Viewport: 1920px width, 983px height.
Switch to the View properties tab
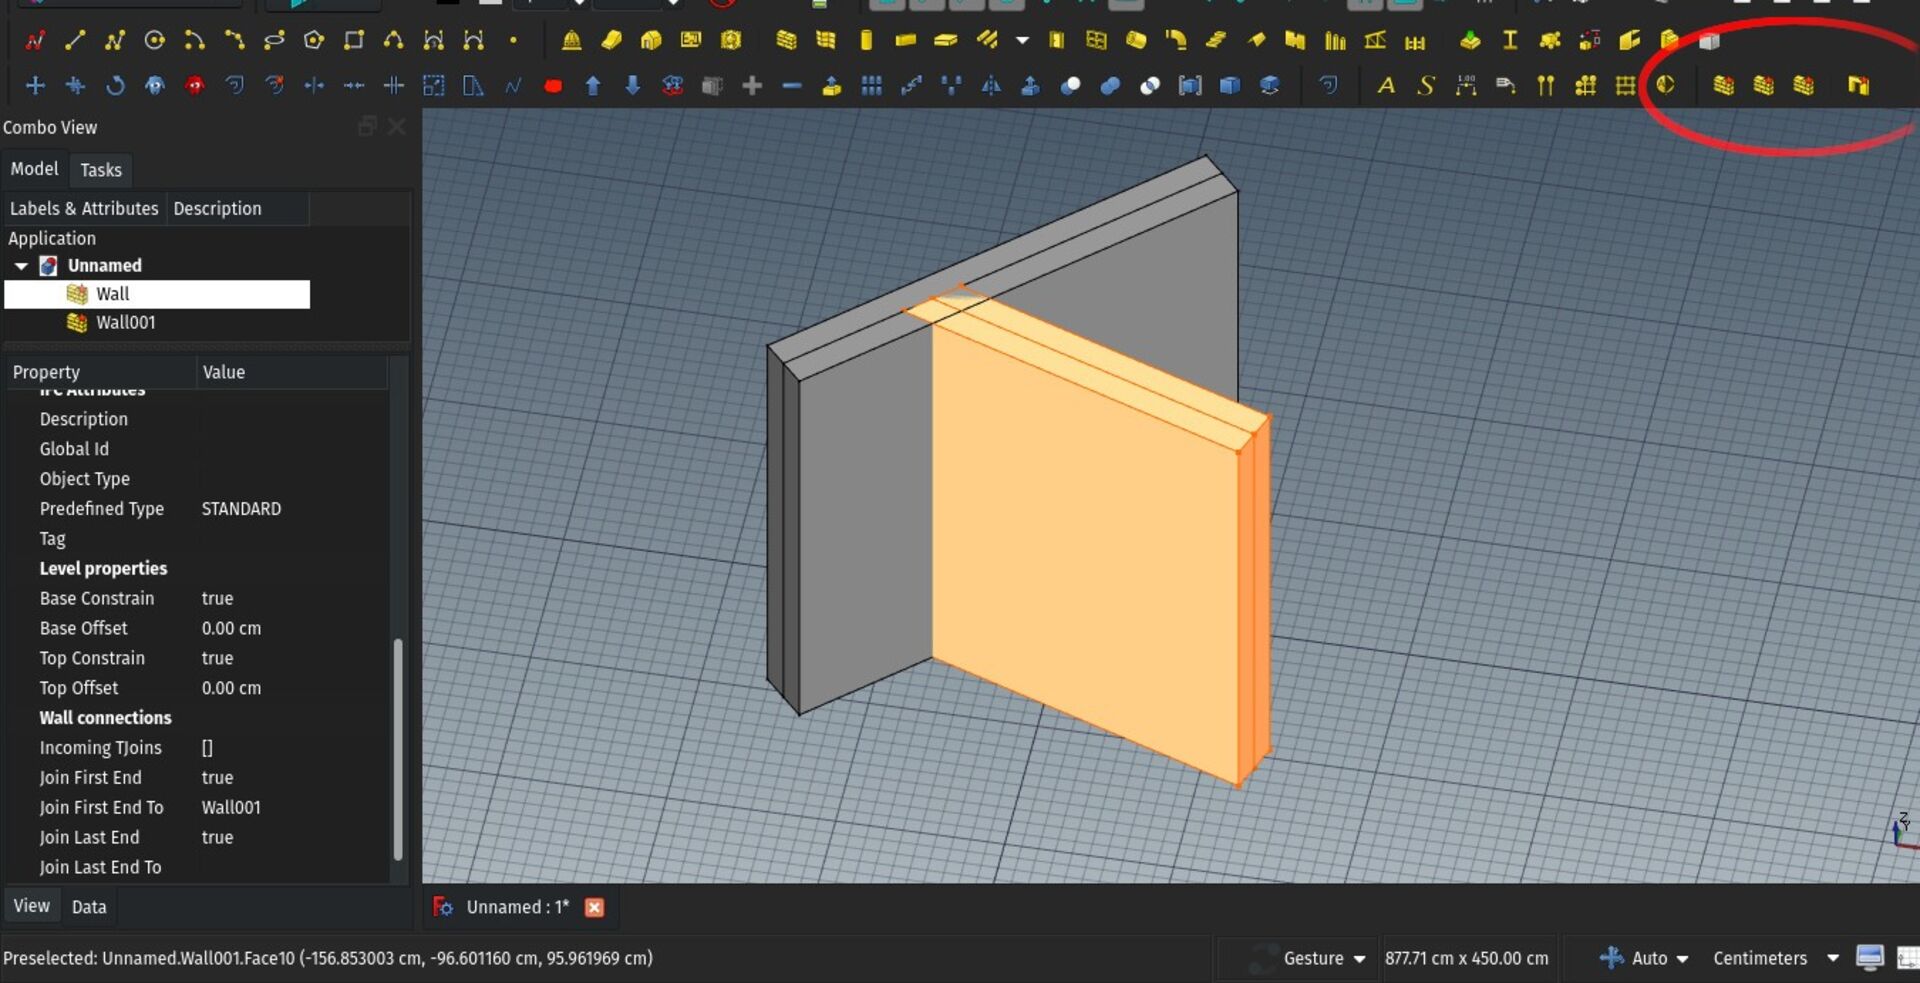[x=31, y=906]
